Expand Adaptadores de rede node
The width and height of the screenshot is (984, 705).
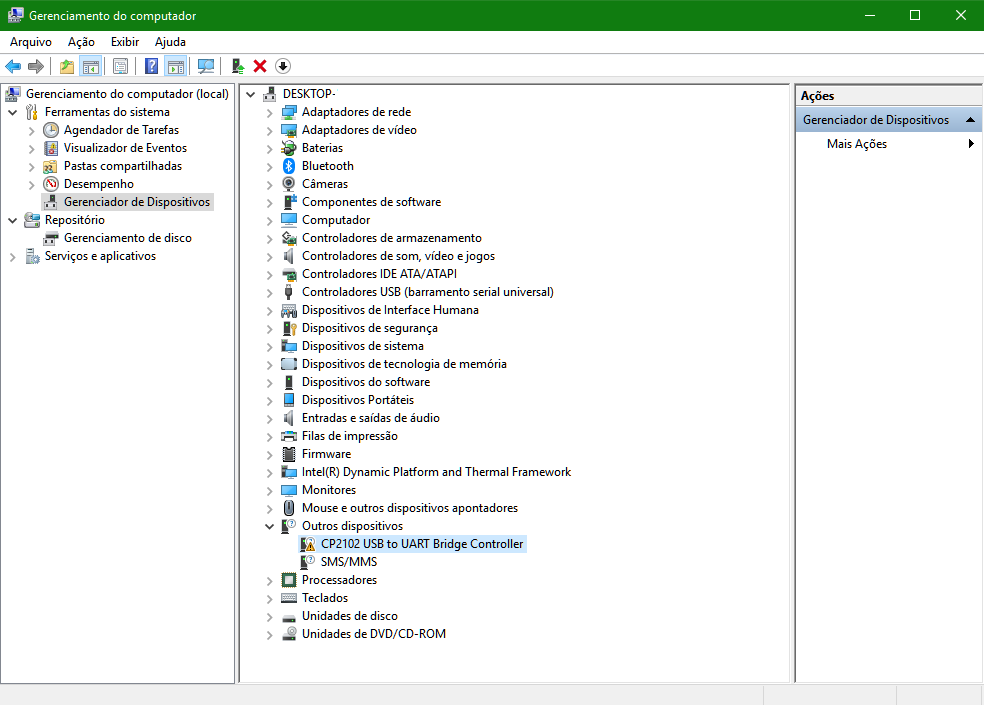point(269,113)
